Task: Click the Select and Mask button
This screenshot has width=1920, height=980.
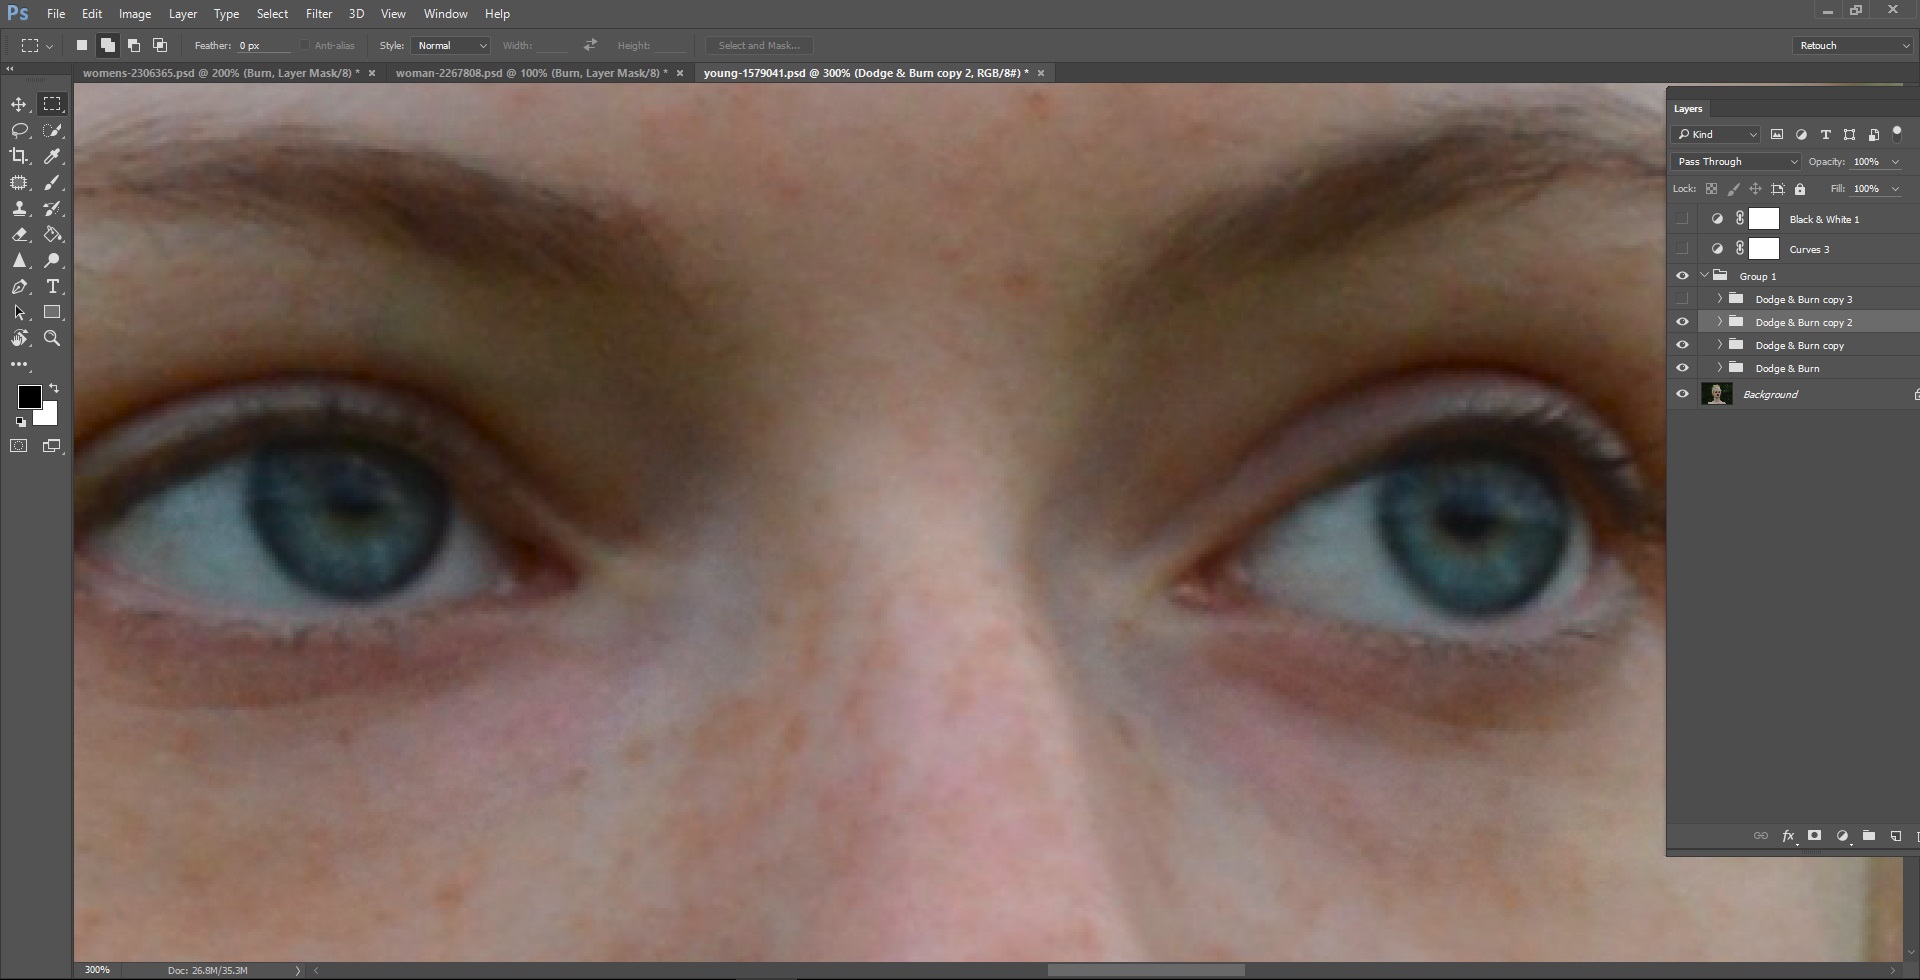Action: click(758, 45)
